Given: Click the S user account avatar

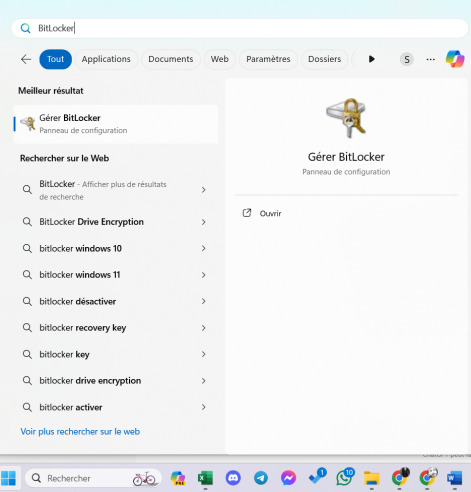Looking at the screenshot, I should coord(407,59).
